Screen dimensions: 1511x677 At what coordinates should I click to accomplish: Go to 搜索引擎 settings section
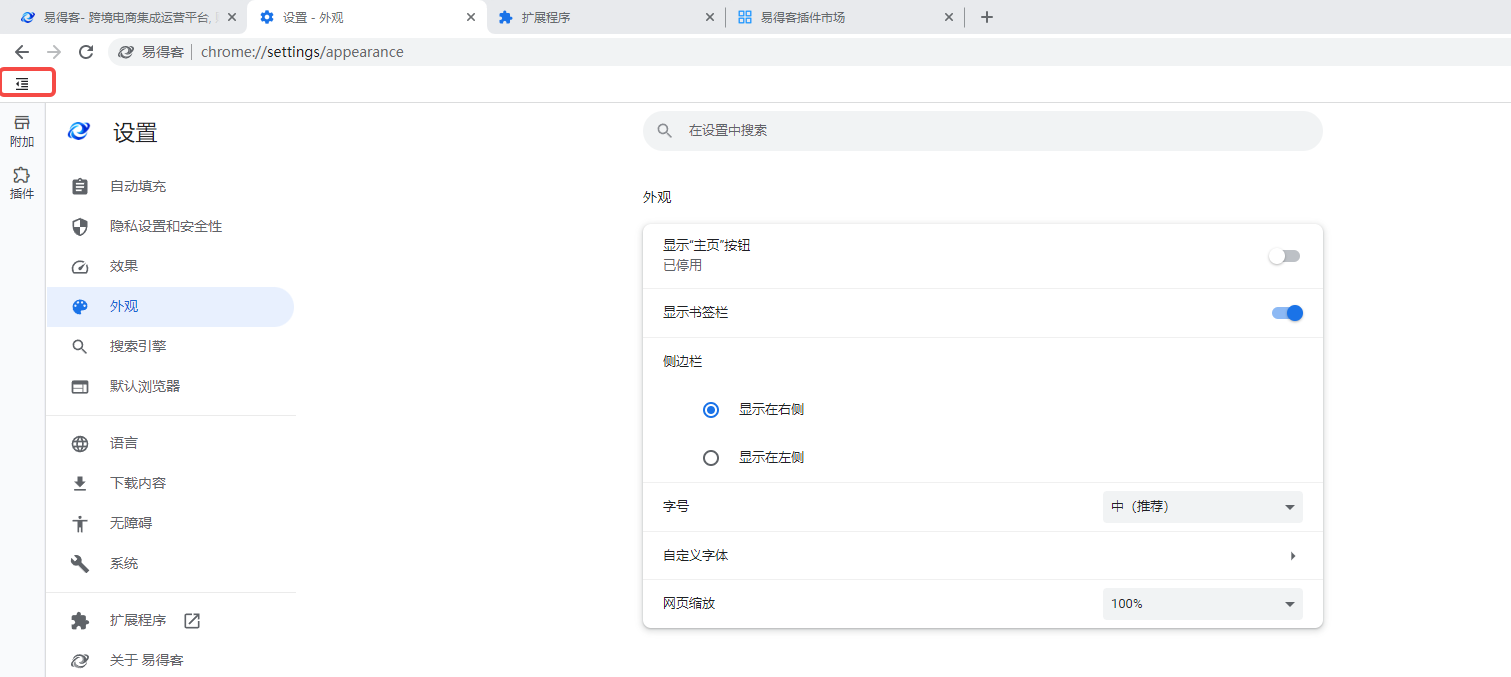click(x=138, y=347)
